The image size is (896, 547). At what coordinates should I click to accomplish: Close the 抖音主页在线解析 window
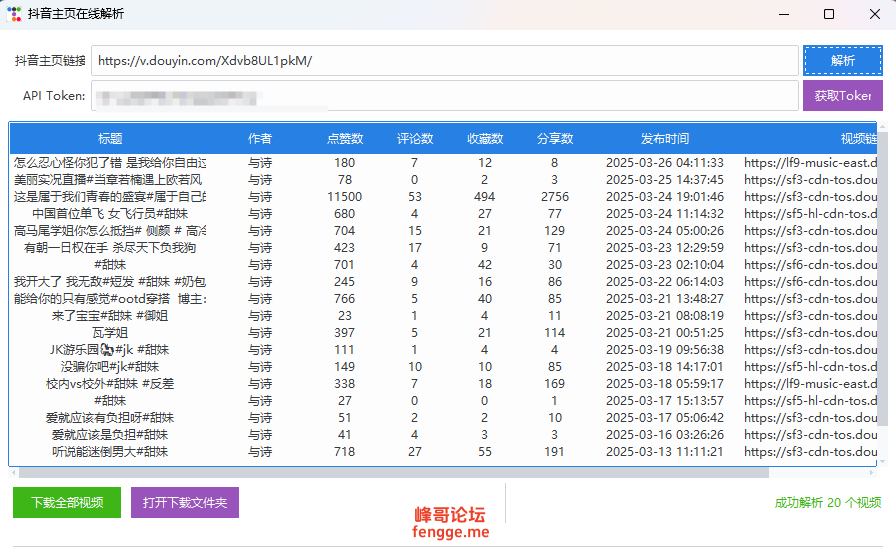click(875, 14)
